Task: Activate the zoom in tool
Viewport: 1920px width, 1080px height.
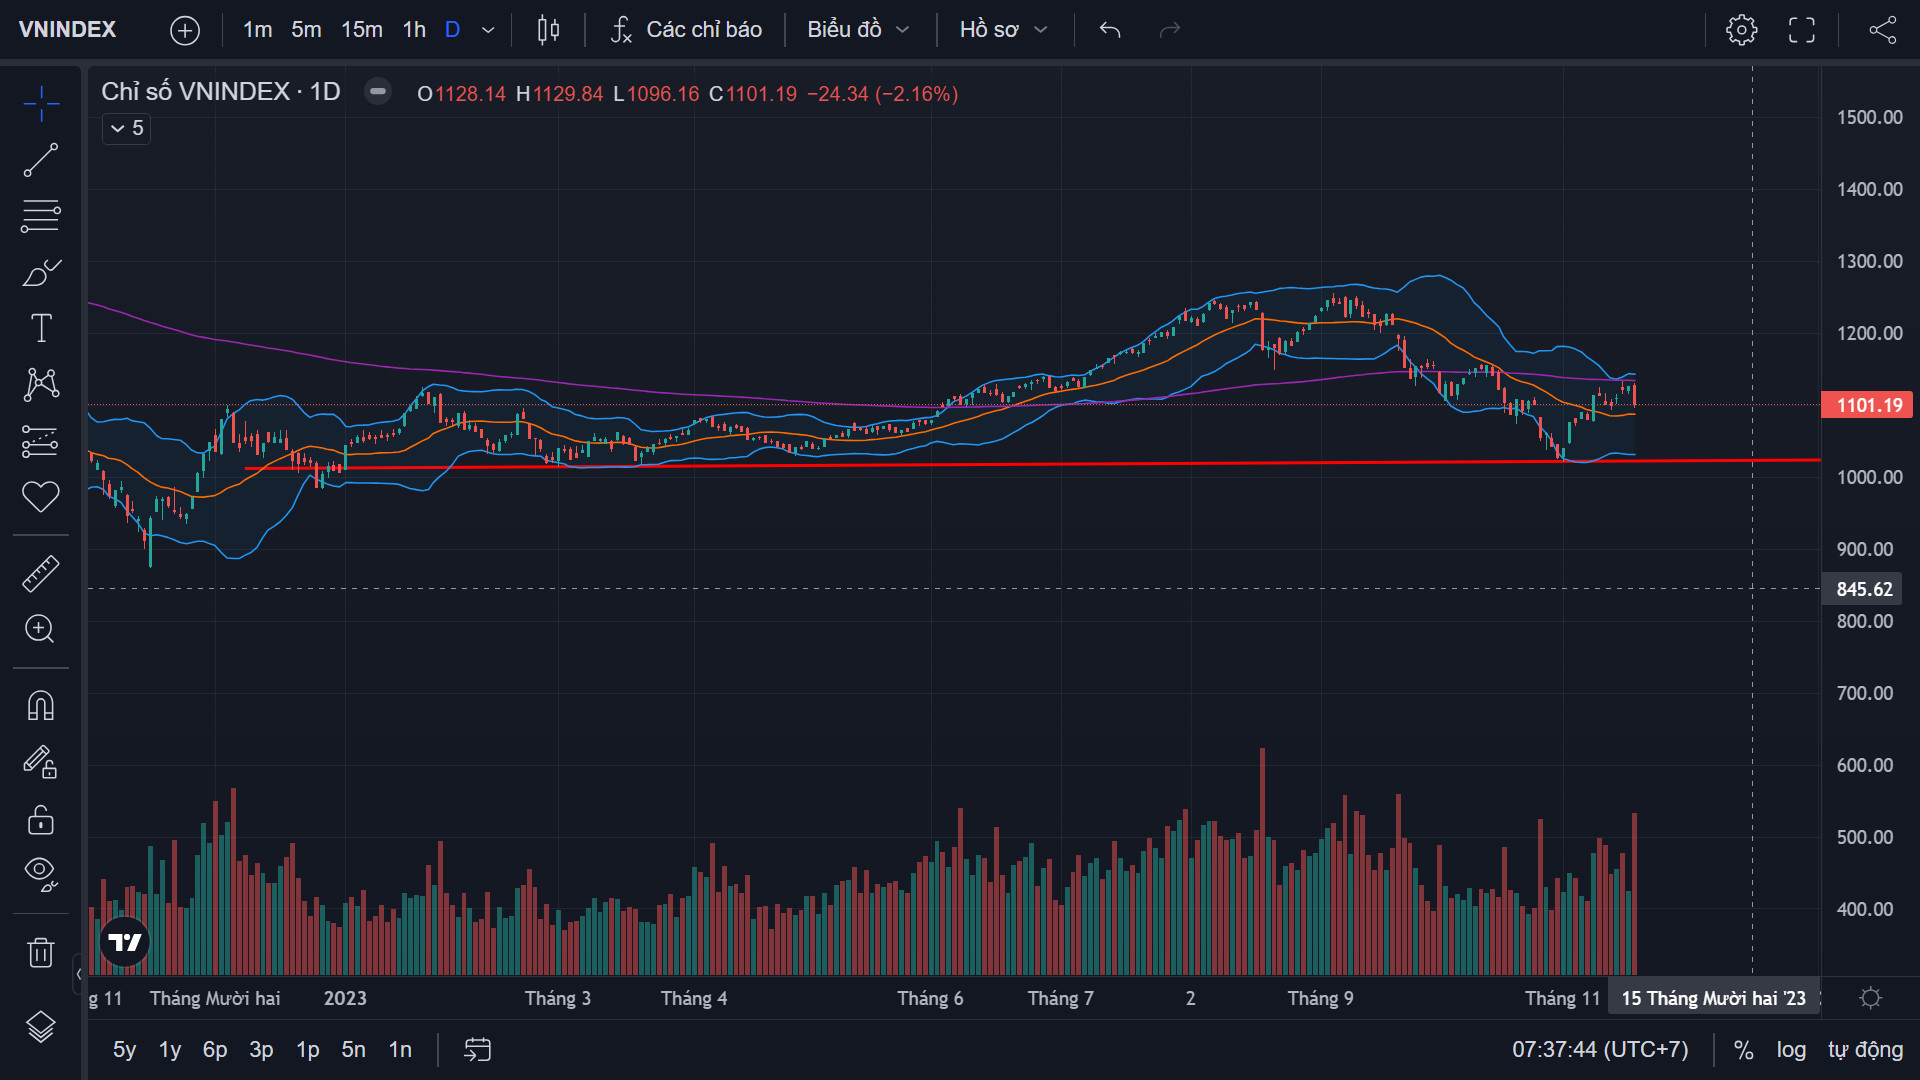Action: coord(41,629)
